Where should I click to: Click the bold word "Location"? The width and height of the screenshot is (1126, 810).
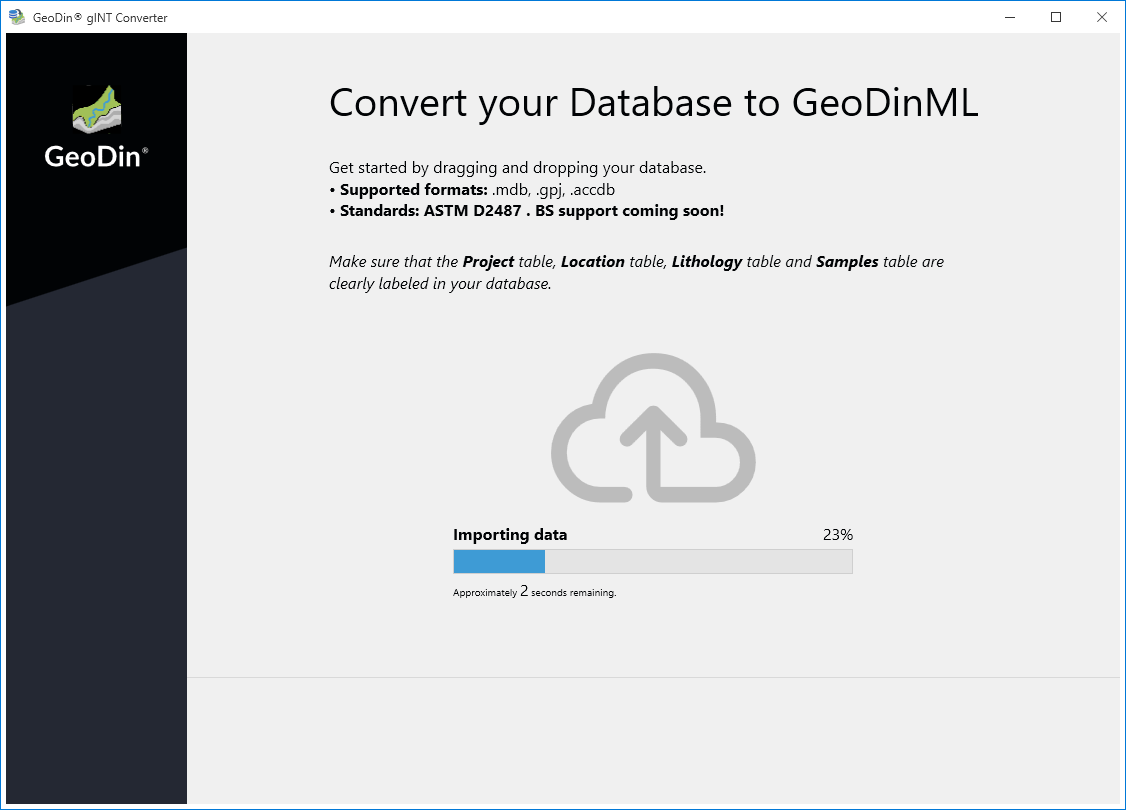[593, 262]
